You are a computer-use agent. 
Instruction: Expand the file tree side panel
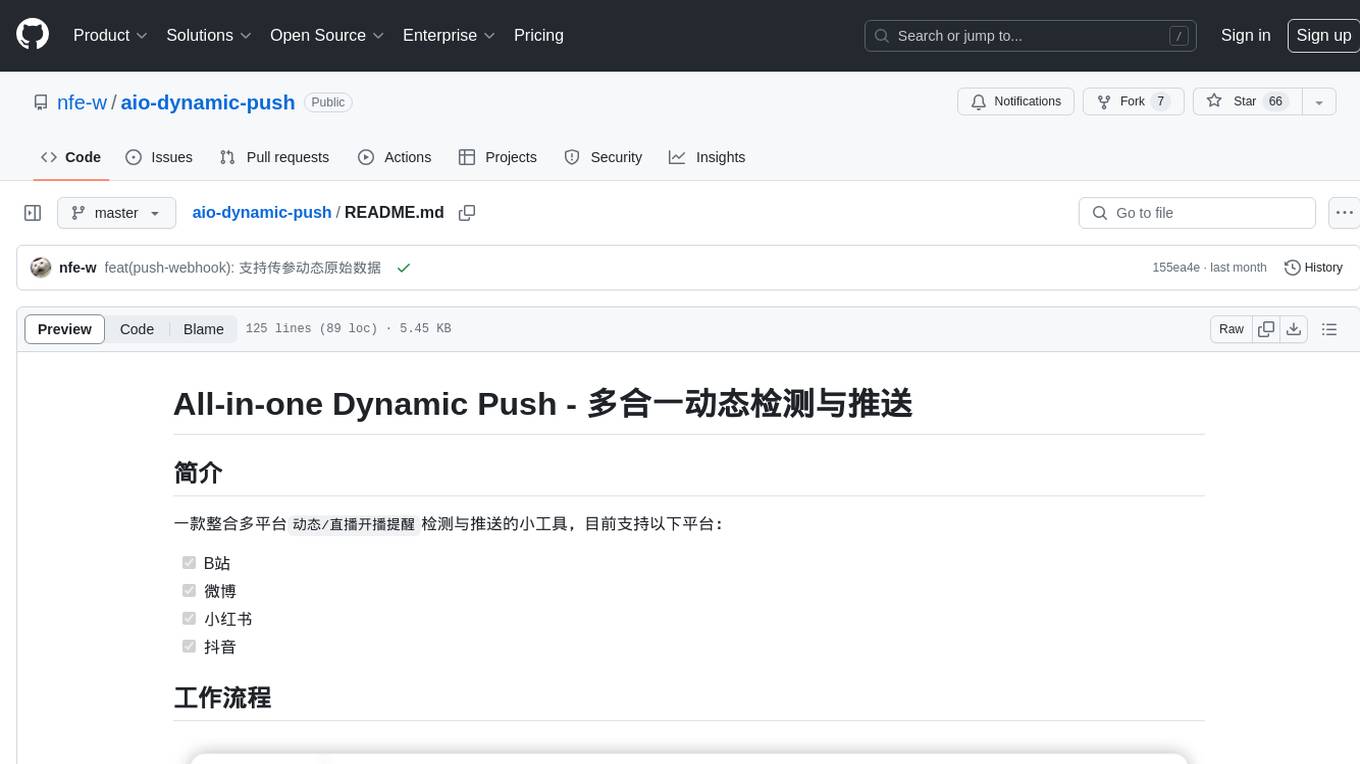33,213
